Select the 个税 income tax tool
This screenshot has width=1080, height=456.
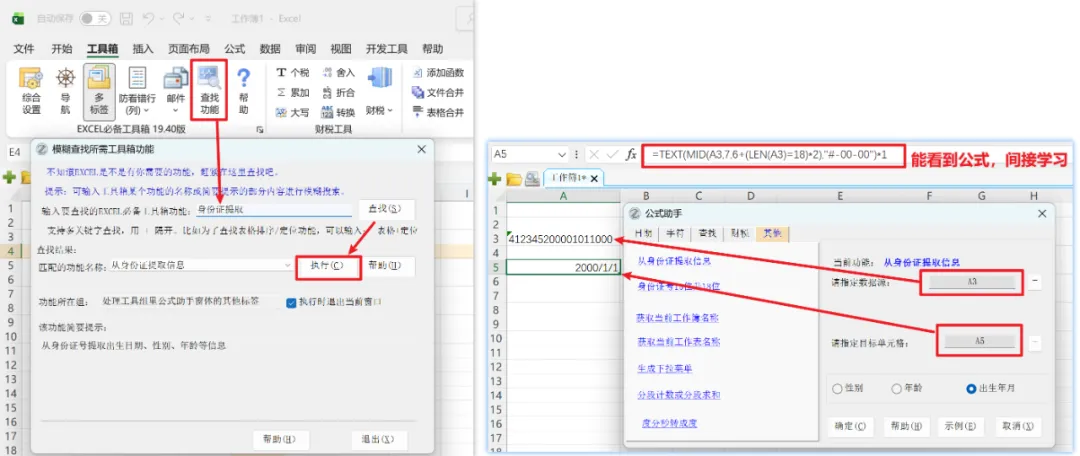pos(293,72)
